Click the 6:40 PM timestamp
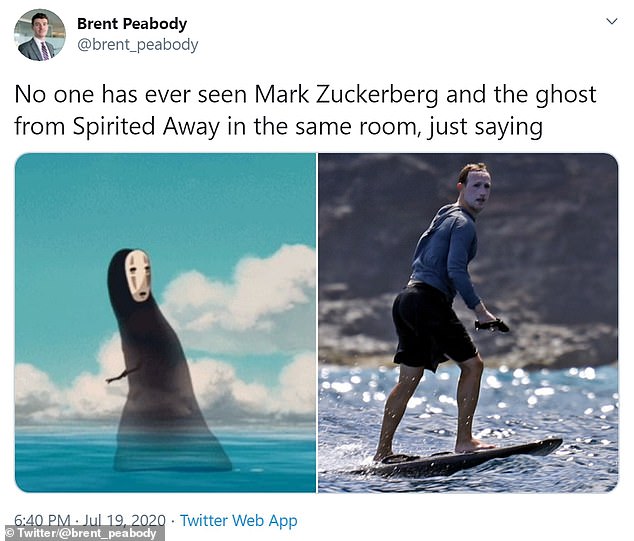The height and width of the screenshot is (541, 634). (x=42, y=520)
